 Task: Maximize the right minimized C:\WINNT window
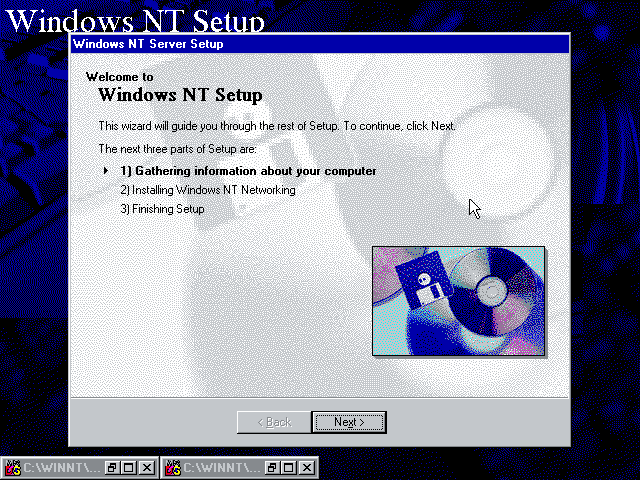pyautogui.click(x=289, y=468)
